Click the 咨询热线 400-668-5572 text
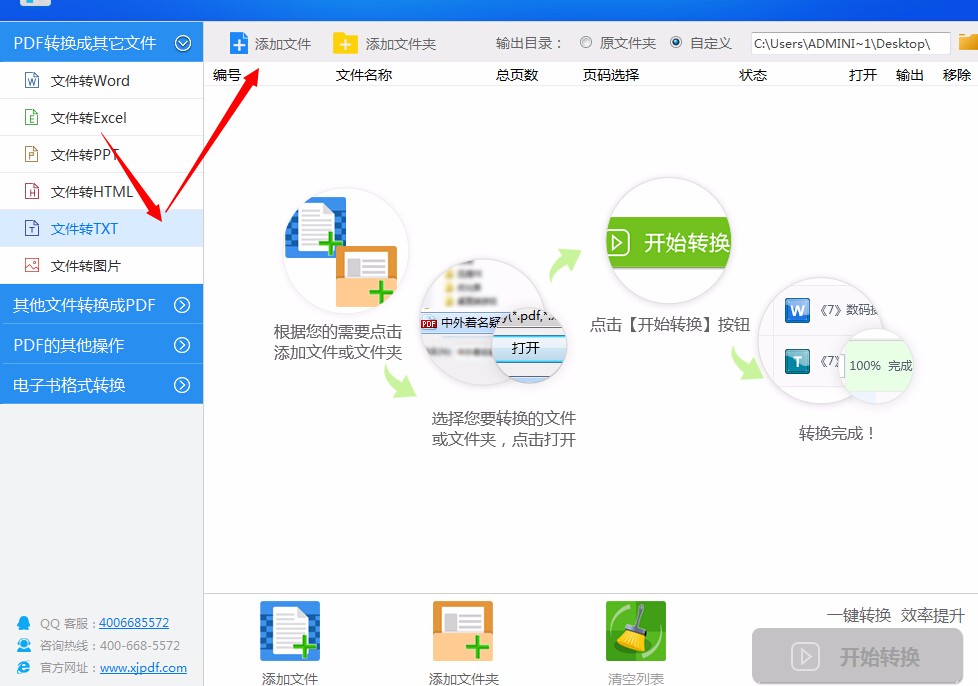Screen dimensions: 978x686 click(110, 645)
